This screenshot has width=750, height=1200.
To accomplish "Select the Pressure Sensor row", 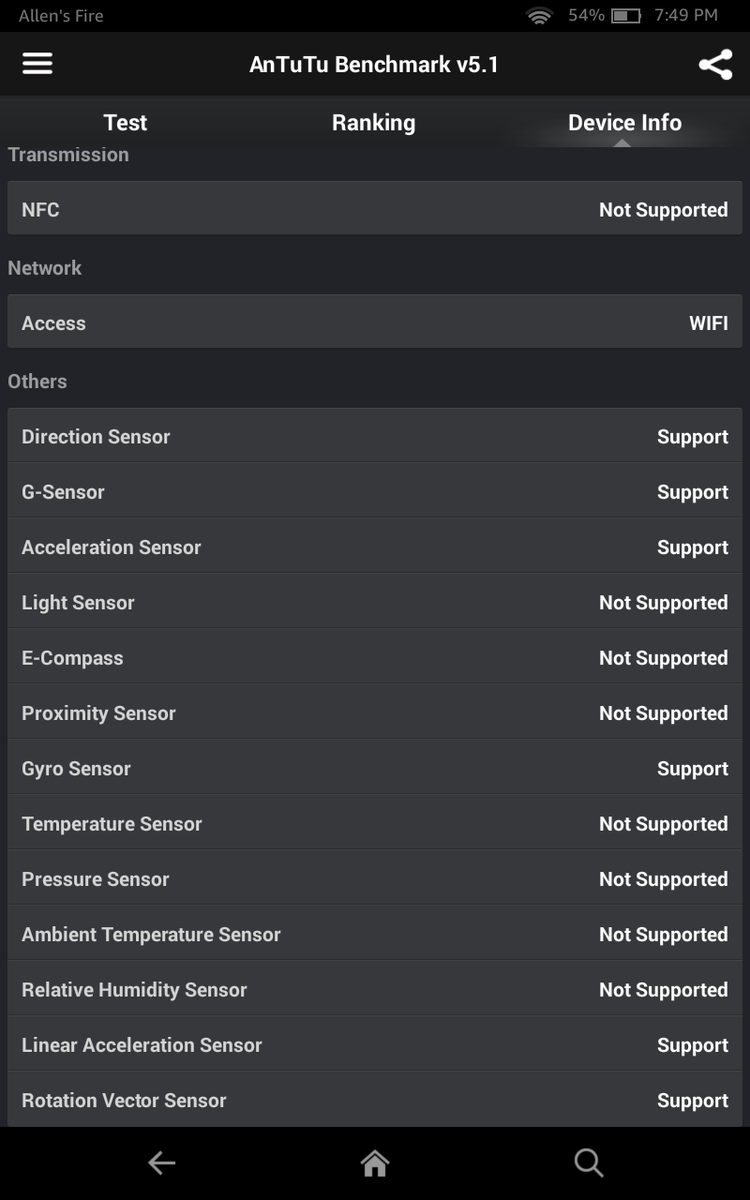I will [x=375, y=879].
